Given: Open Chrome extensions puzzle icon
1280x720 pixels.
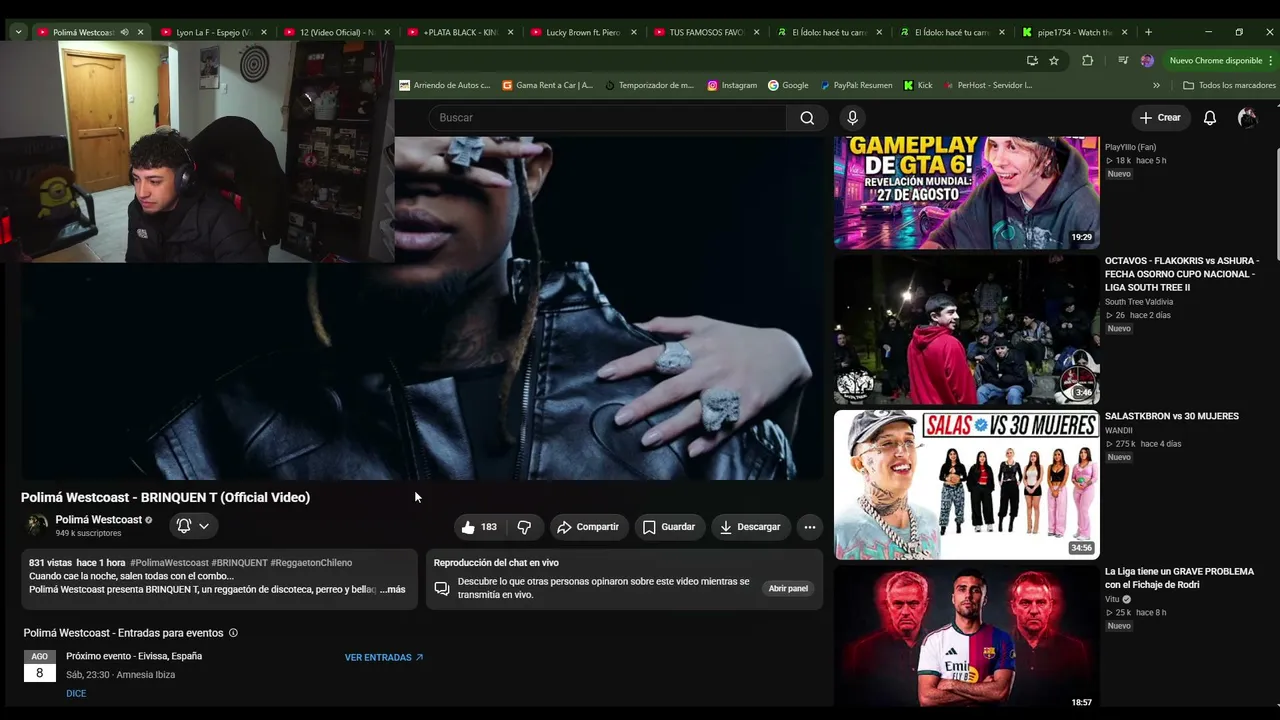Looking at the screenshot, I should click(1088, 60).
